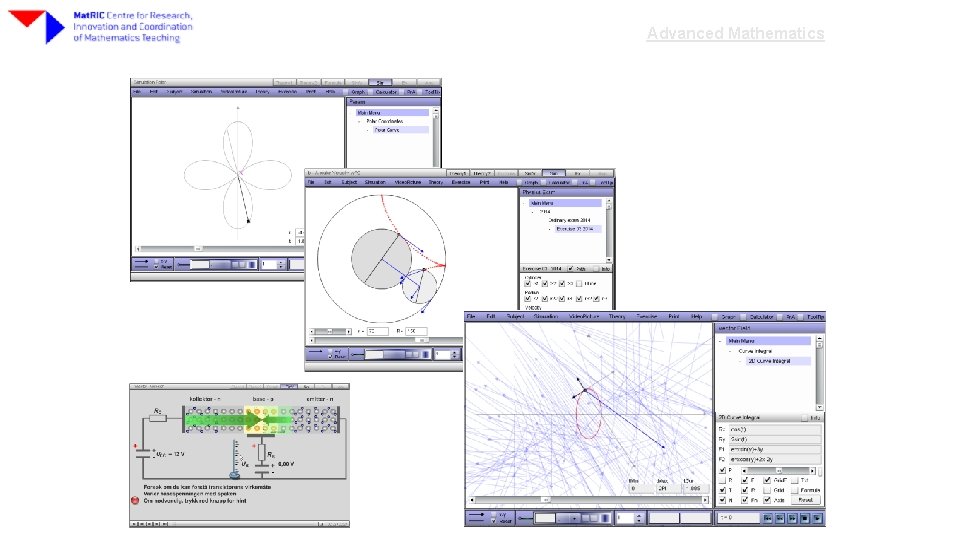The image size is (960, 540).
Task: Open File menu in curve integral window
Action: pyautogui.click(x=470, y=317)
